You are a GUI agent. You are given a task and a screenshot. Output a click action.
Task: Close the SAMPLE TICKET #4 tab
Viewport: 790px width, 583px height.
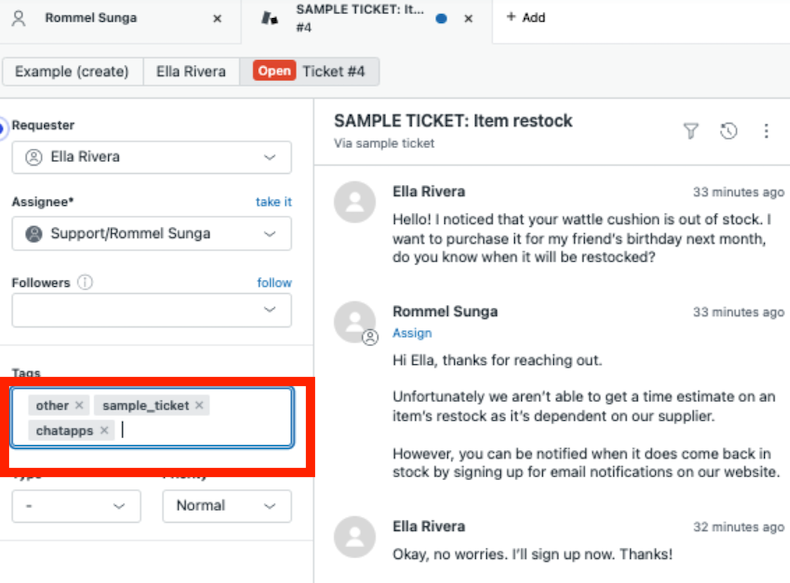point(470,18)
